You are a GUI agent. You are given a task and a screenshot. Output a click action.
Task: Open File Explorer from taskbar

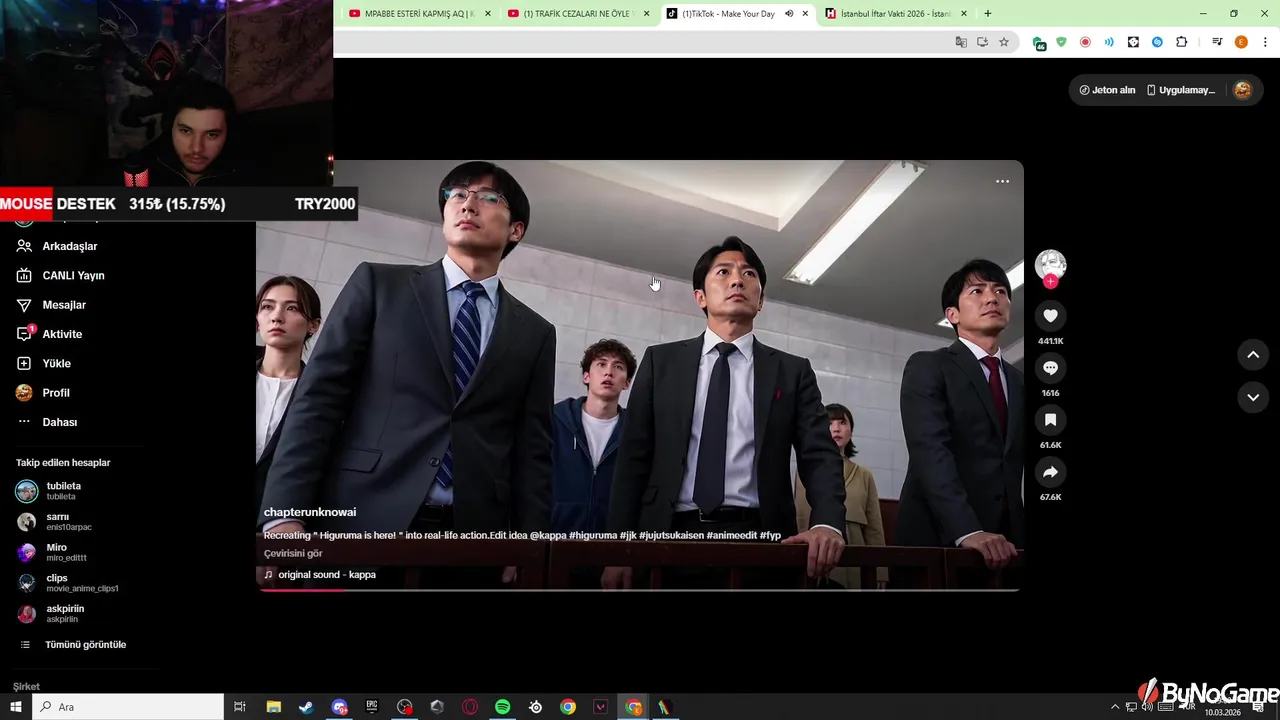pyautogui.click(x=273, y=707)
